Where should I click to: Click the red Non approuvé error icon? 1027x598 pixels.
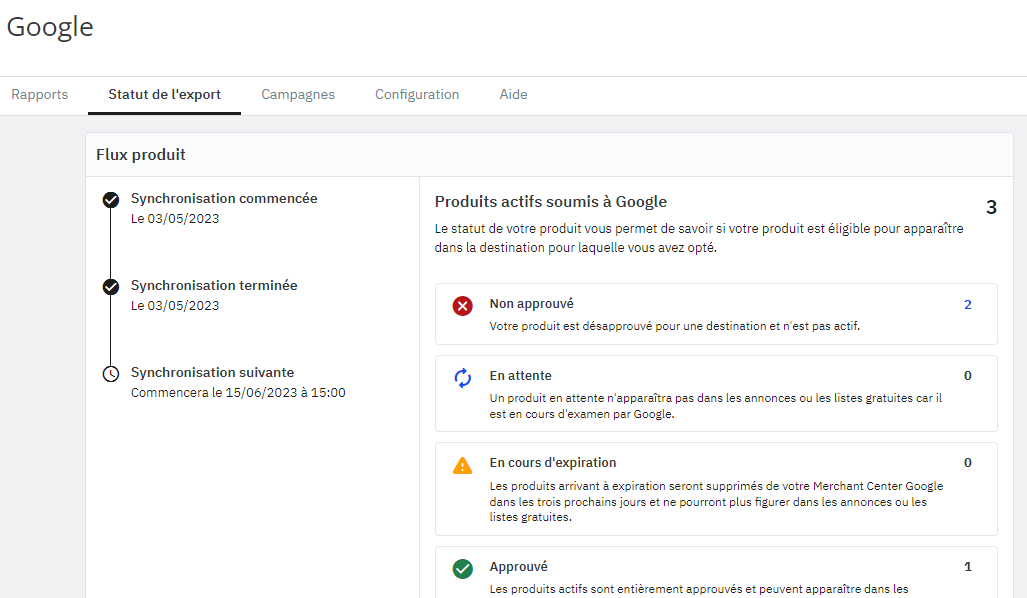pyautogui.click(x=462, y=306)
